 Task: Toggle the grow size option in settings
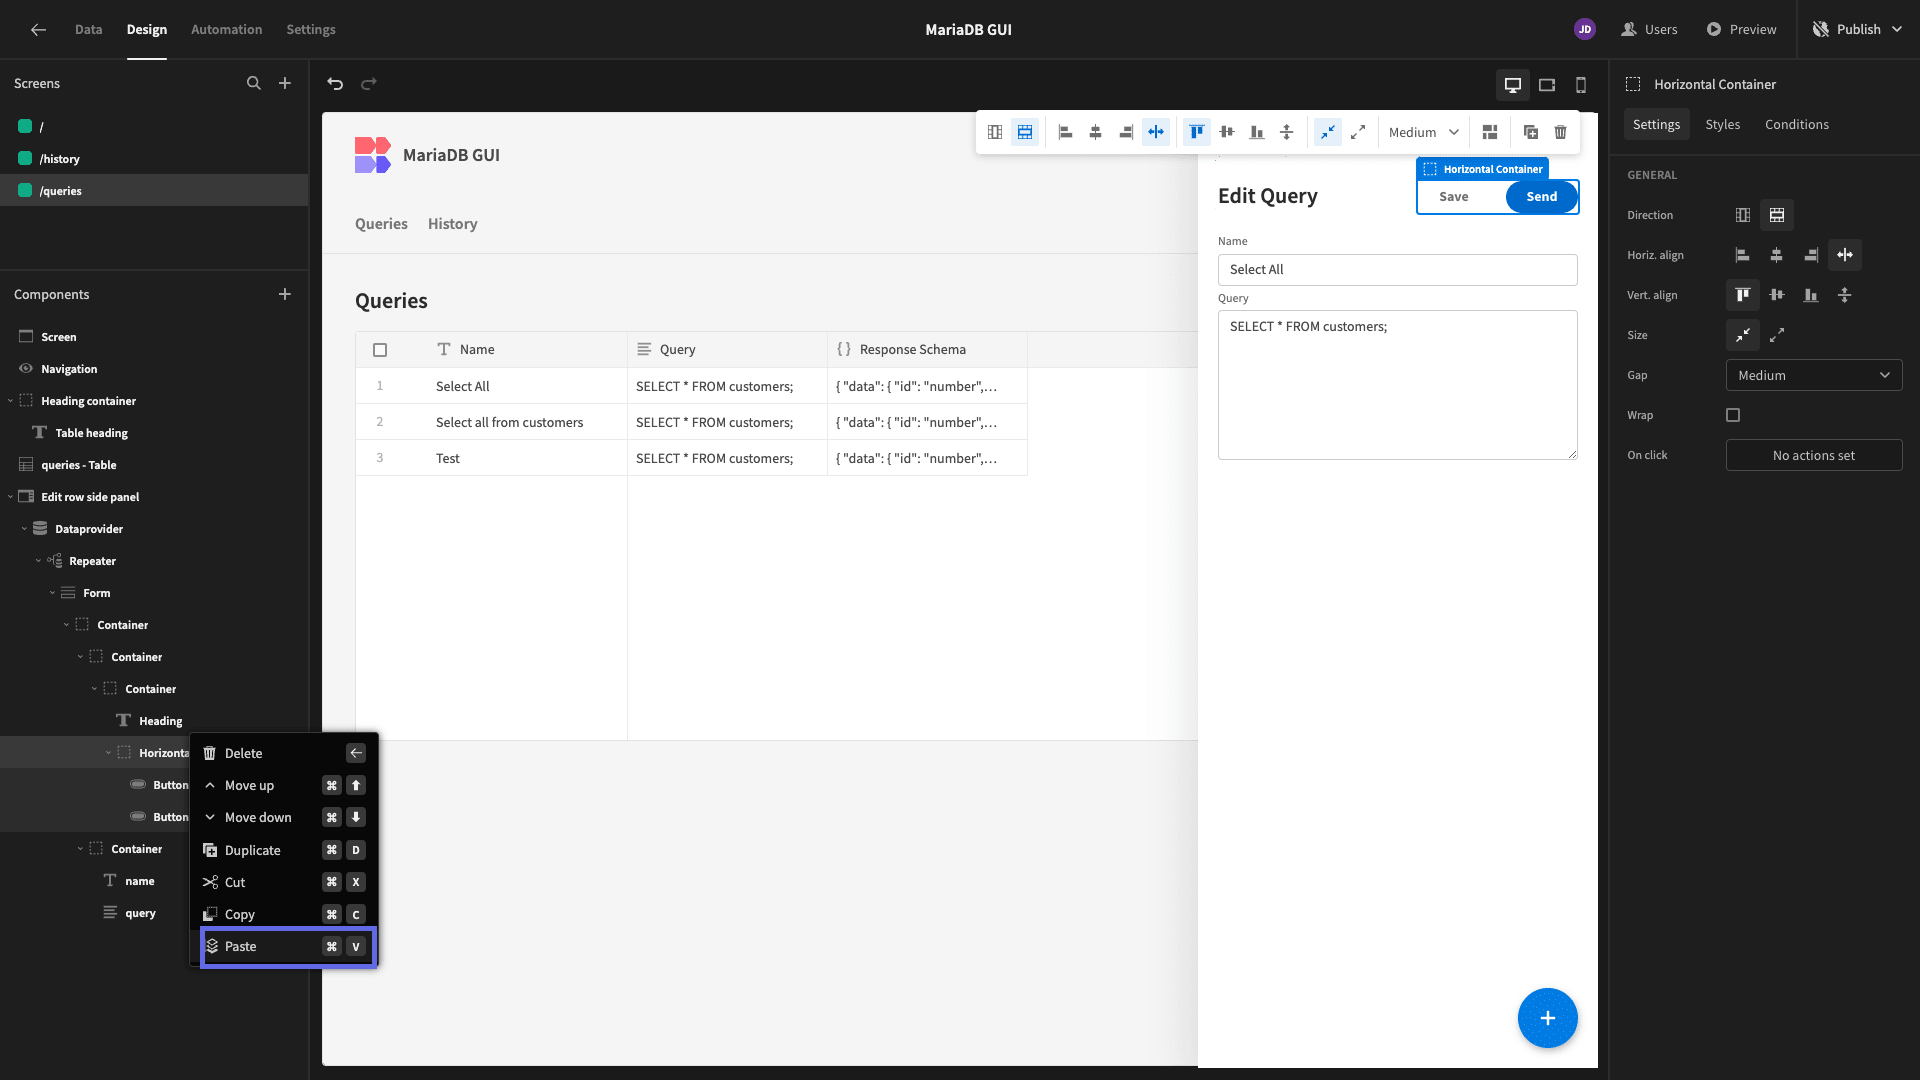(x=1777, y=335)
